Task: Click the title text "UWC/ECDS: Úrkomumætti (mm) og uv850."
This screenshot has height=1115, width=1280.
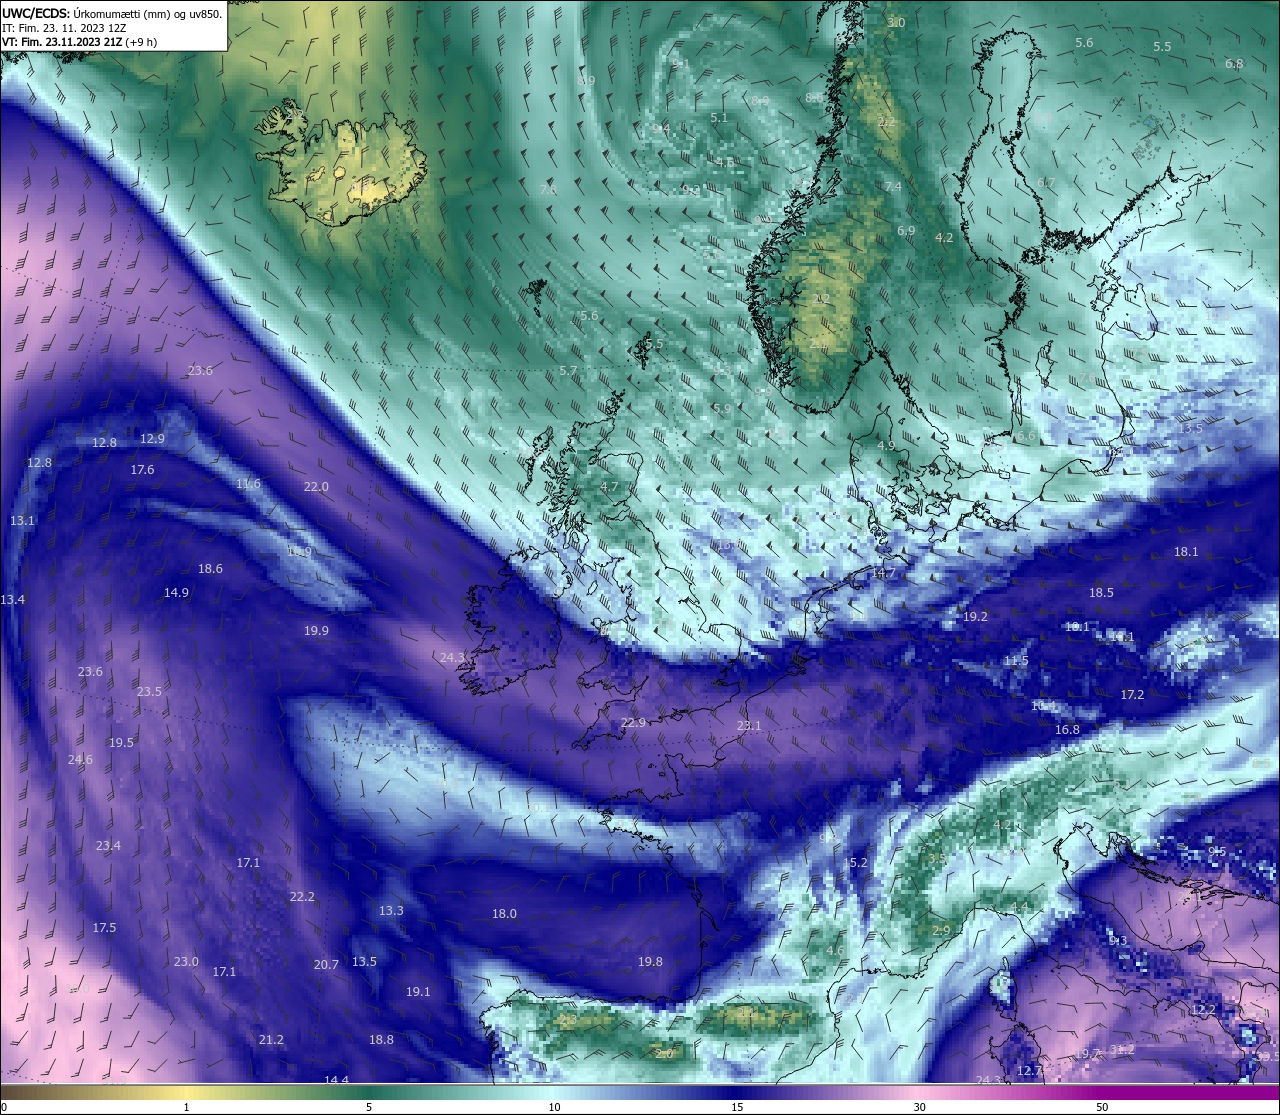Action: click(112, 14)
